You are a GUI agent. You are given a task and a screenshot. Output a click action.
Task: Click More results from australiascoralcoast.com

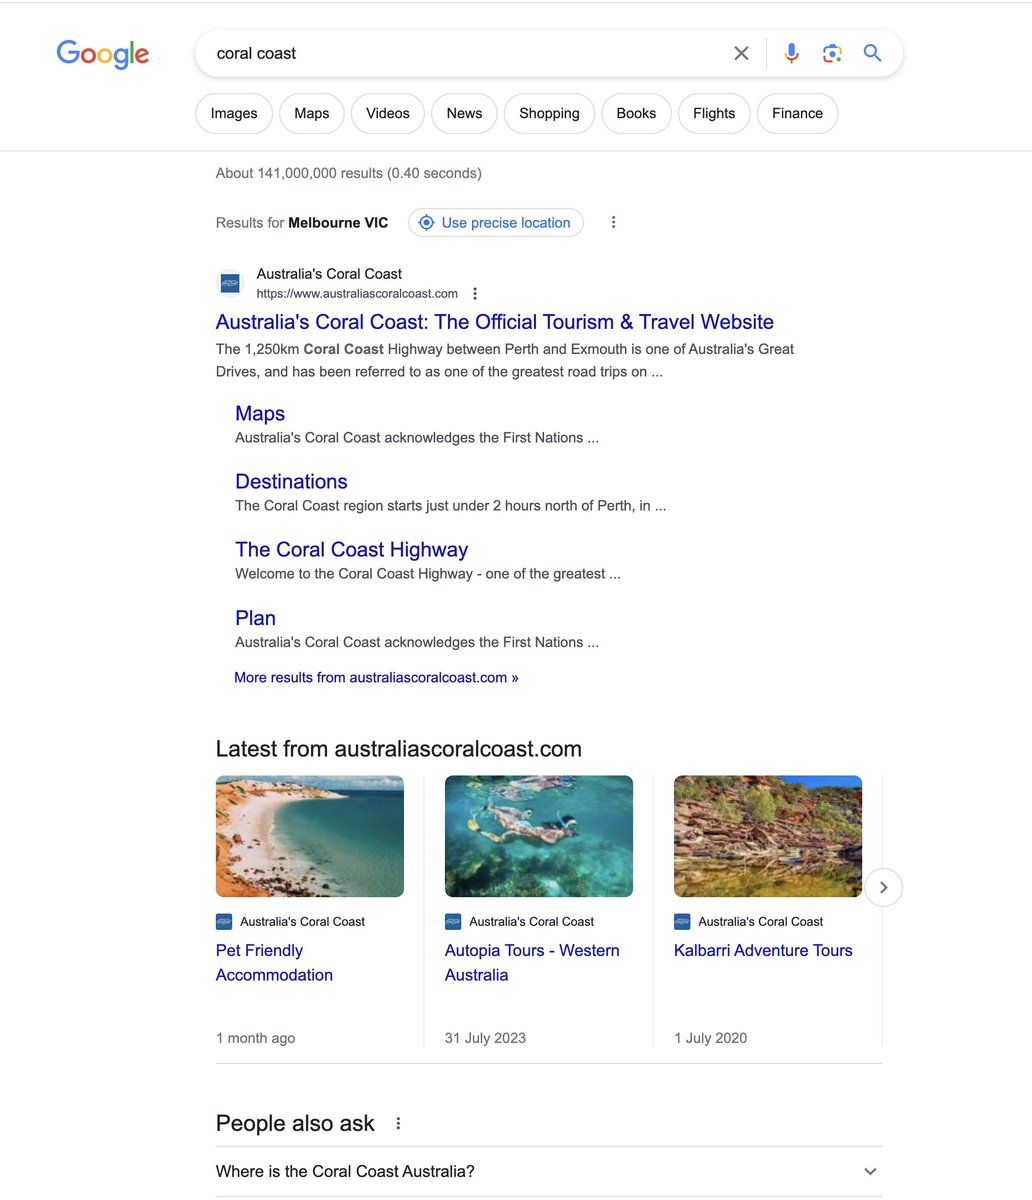pos(376,677)
